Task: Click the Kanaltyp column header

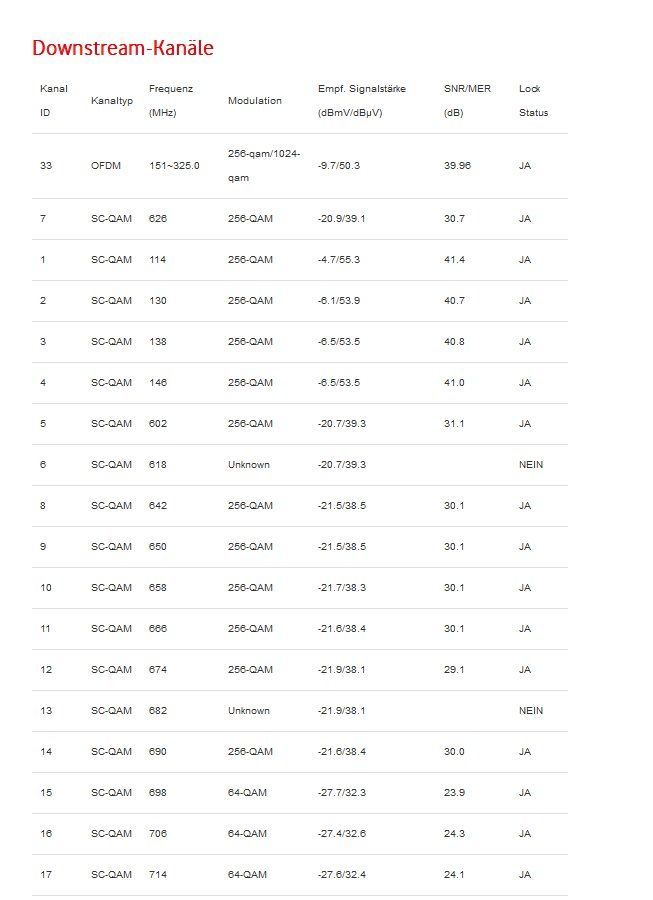Action: [x=111, y=101]
